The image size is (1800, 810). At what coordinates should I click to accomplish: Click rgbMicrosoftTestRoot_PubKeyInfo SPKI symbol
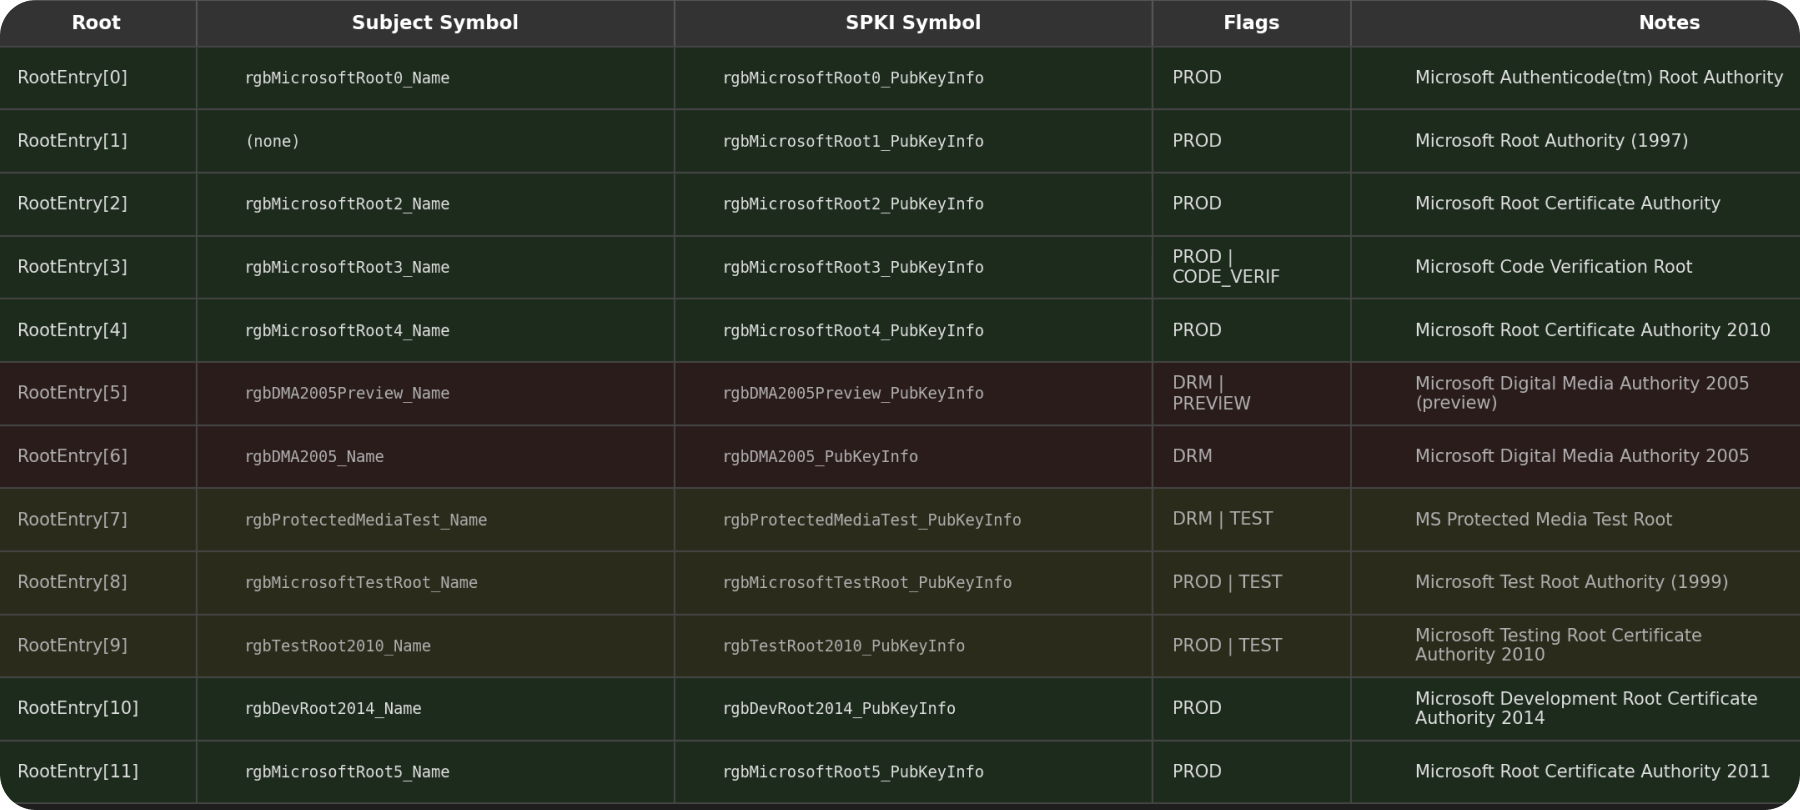pyautogui.click(x=867, y=582)
